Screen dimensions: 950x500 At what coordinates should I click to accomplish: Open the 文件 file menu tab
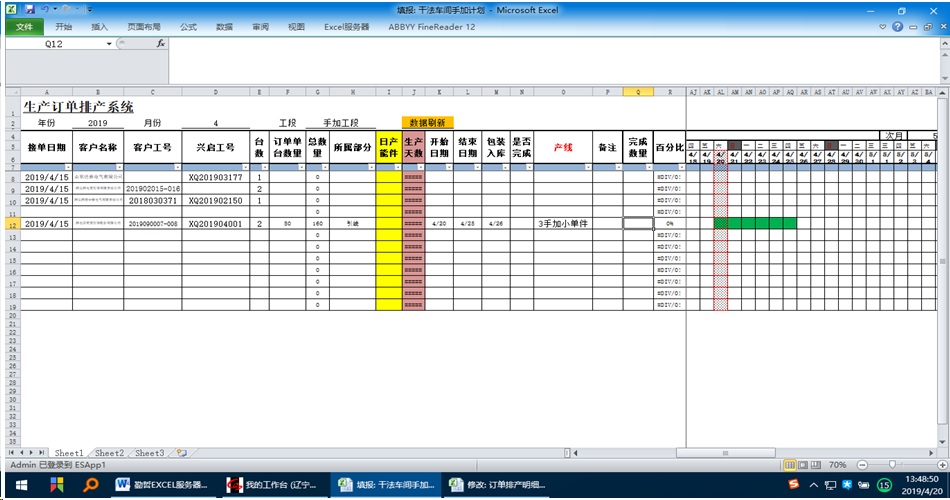coord(23,27)
